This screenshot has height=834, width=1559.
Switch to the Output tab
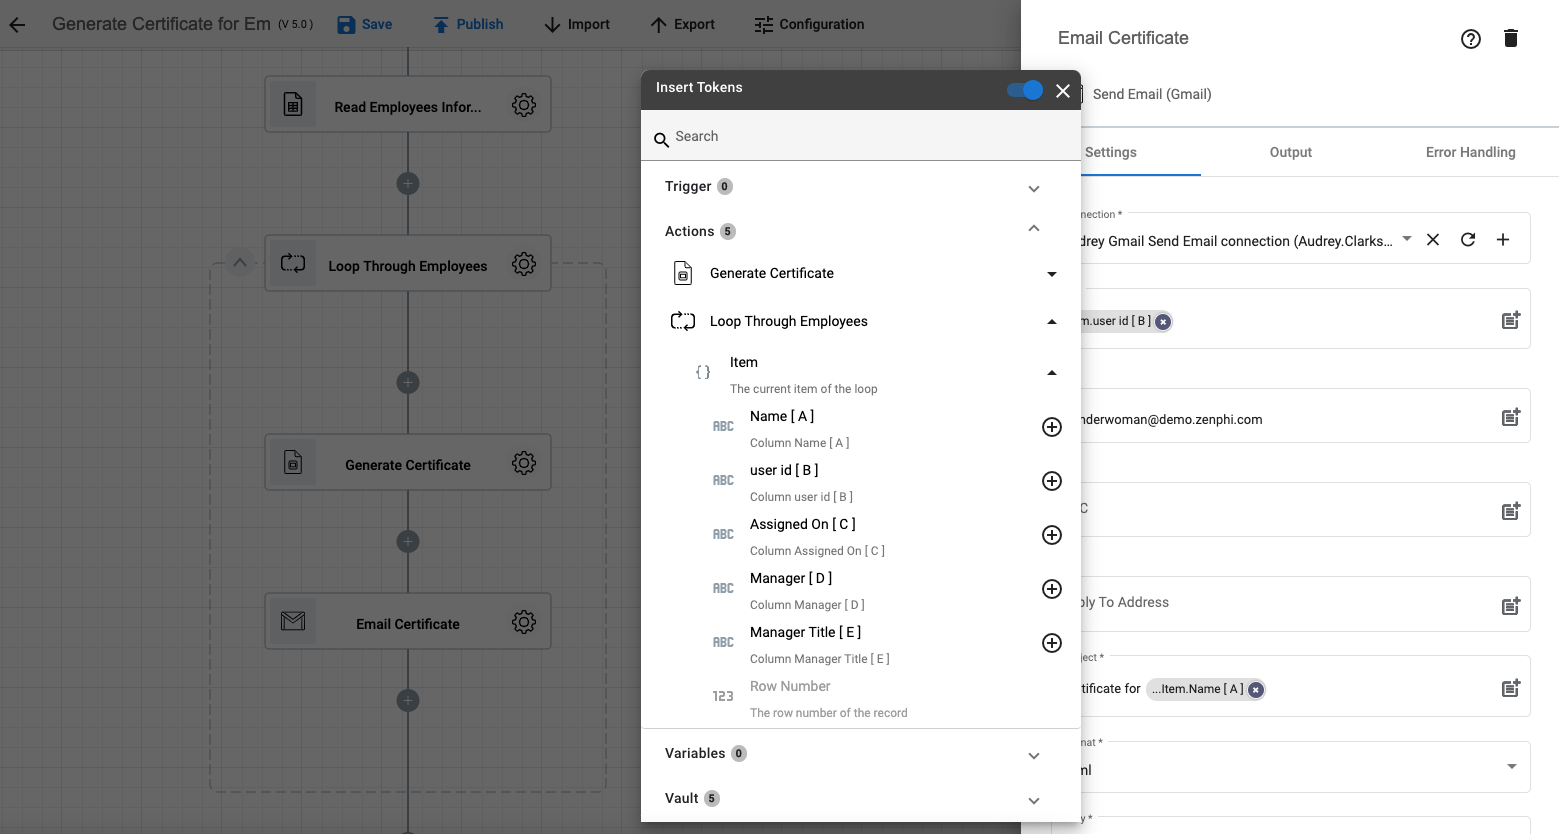(x=1291, y=152)
